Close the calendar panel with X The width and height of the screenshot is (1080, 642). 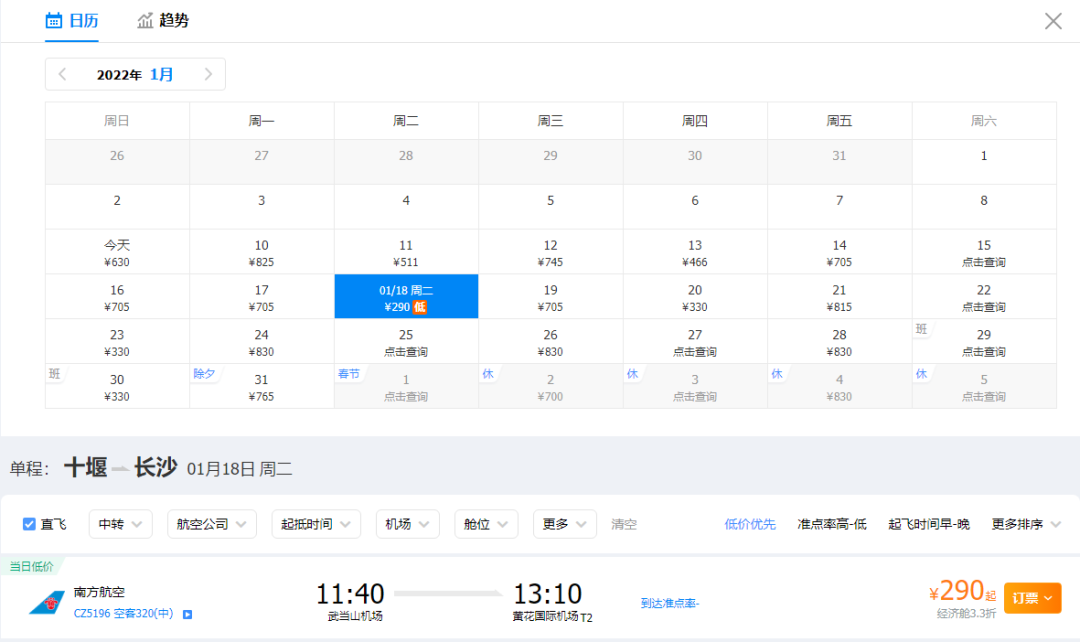click(1053, 21)
